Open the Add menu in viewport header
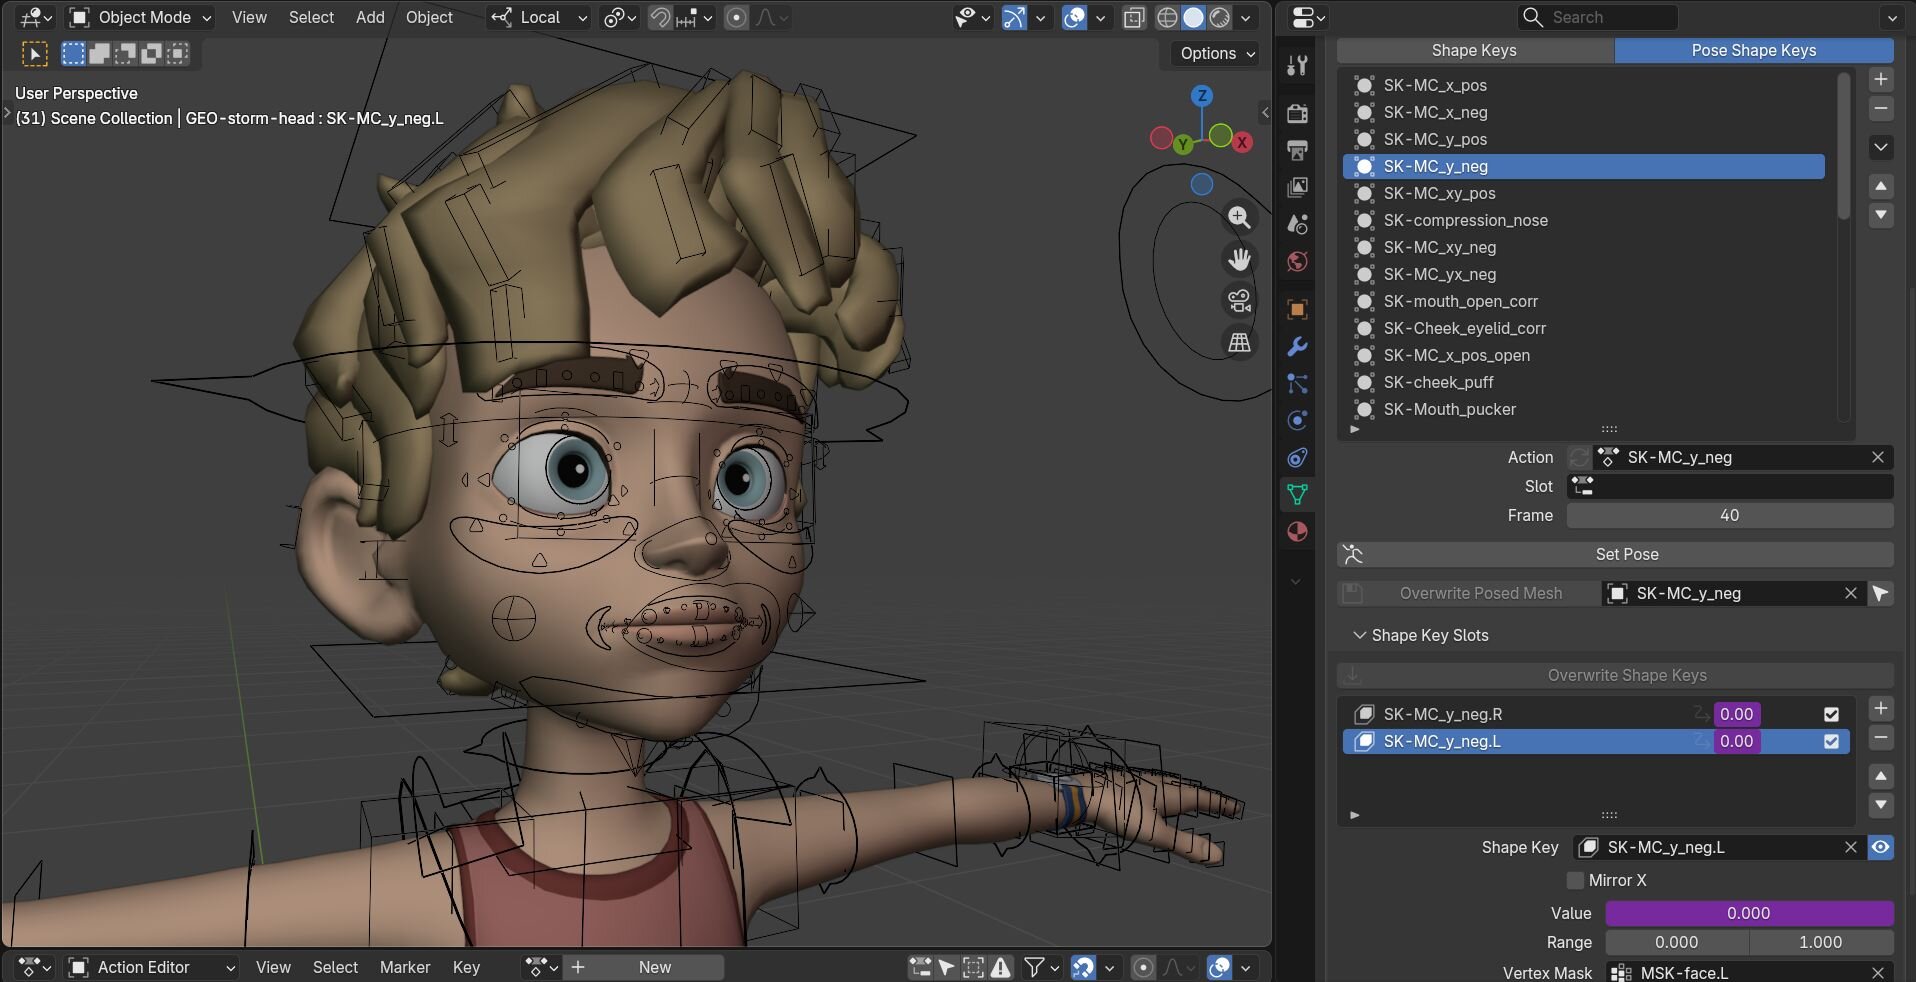Viewport: 1916px width, 982px height. [x=369, y=17]
